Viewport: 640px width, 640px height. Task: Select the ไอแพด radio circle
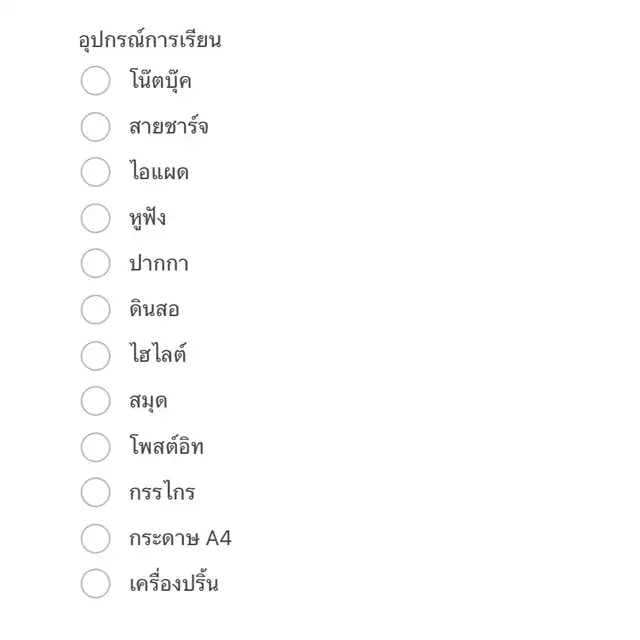coord(96,172)
